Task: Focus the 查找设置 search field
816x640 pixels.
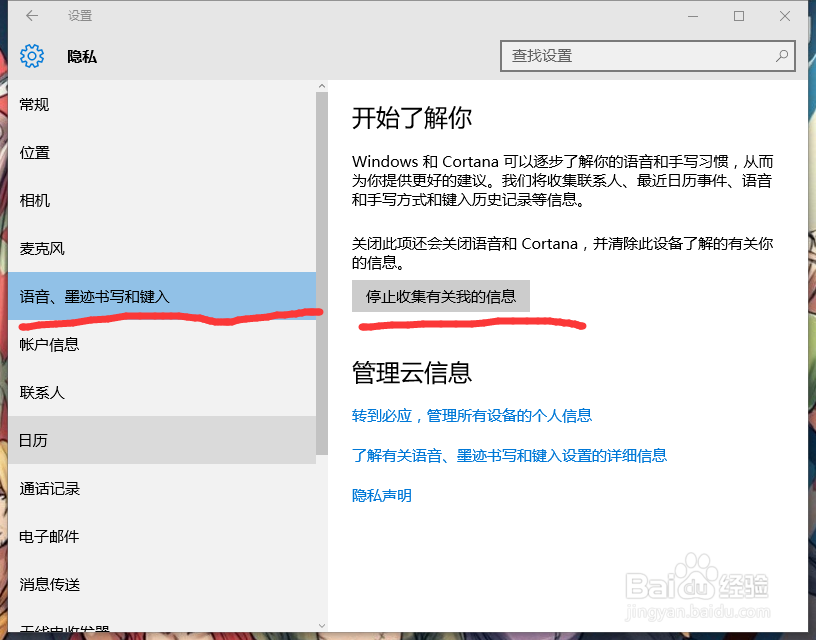Action: click(x=647, y=56)
